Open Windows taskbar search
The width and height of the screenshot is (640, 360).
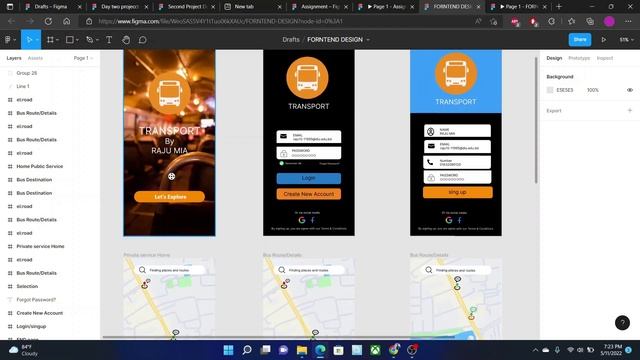(247, 350)
